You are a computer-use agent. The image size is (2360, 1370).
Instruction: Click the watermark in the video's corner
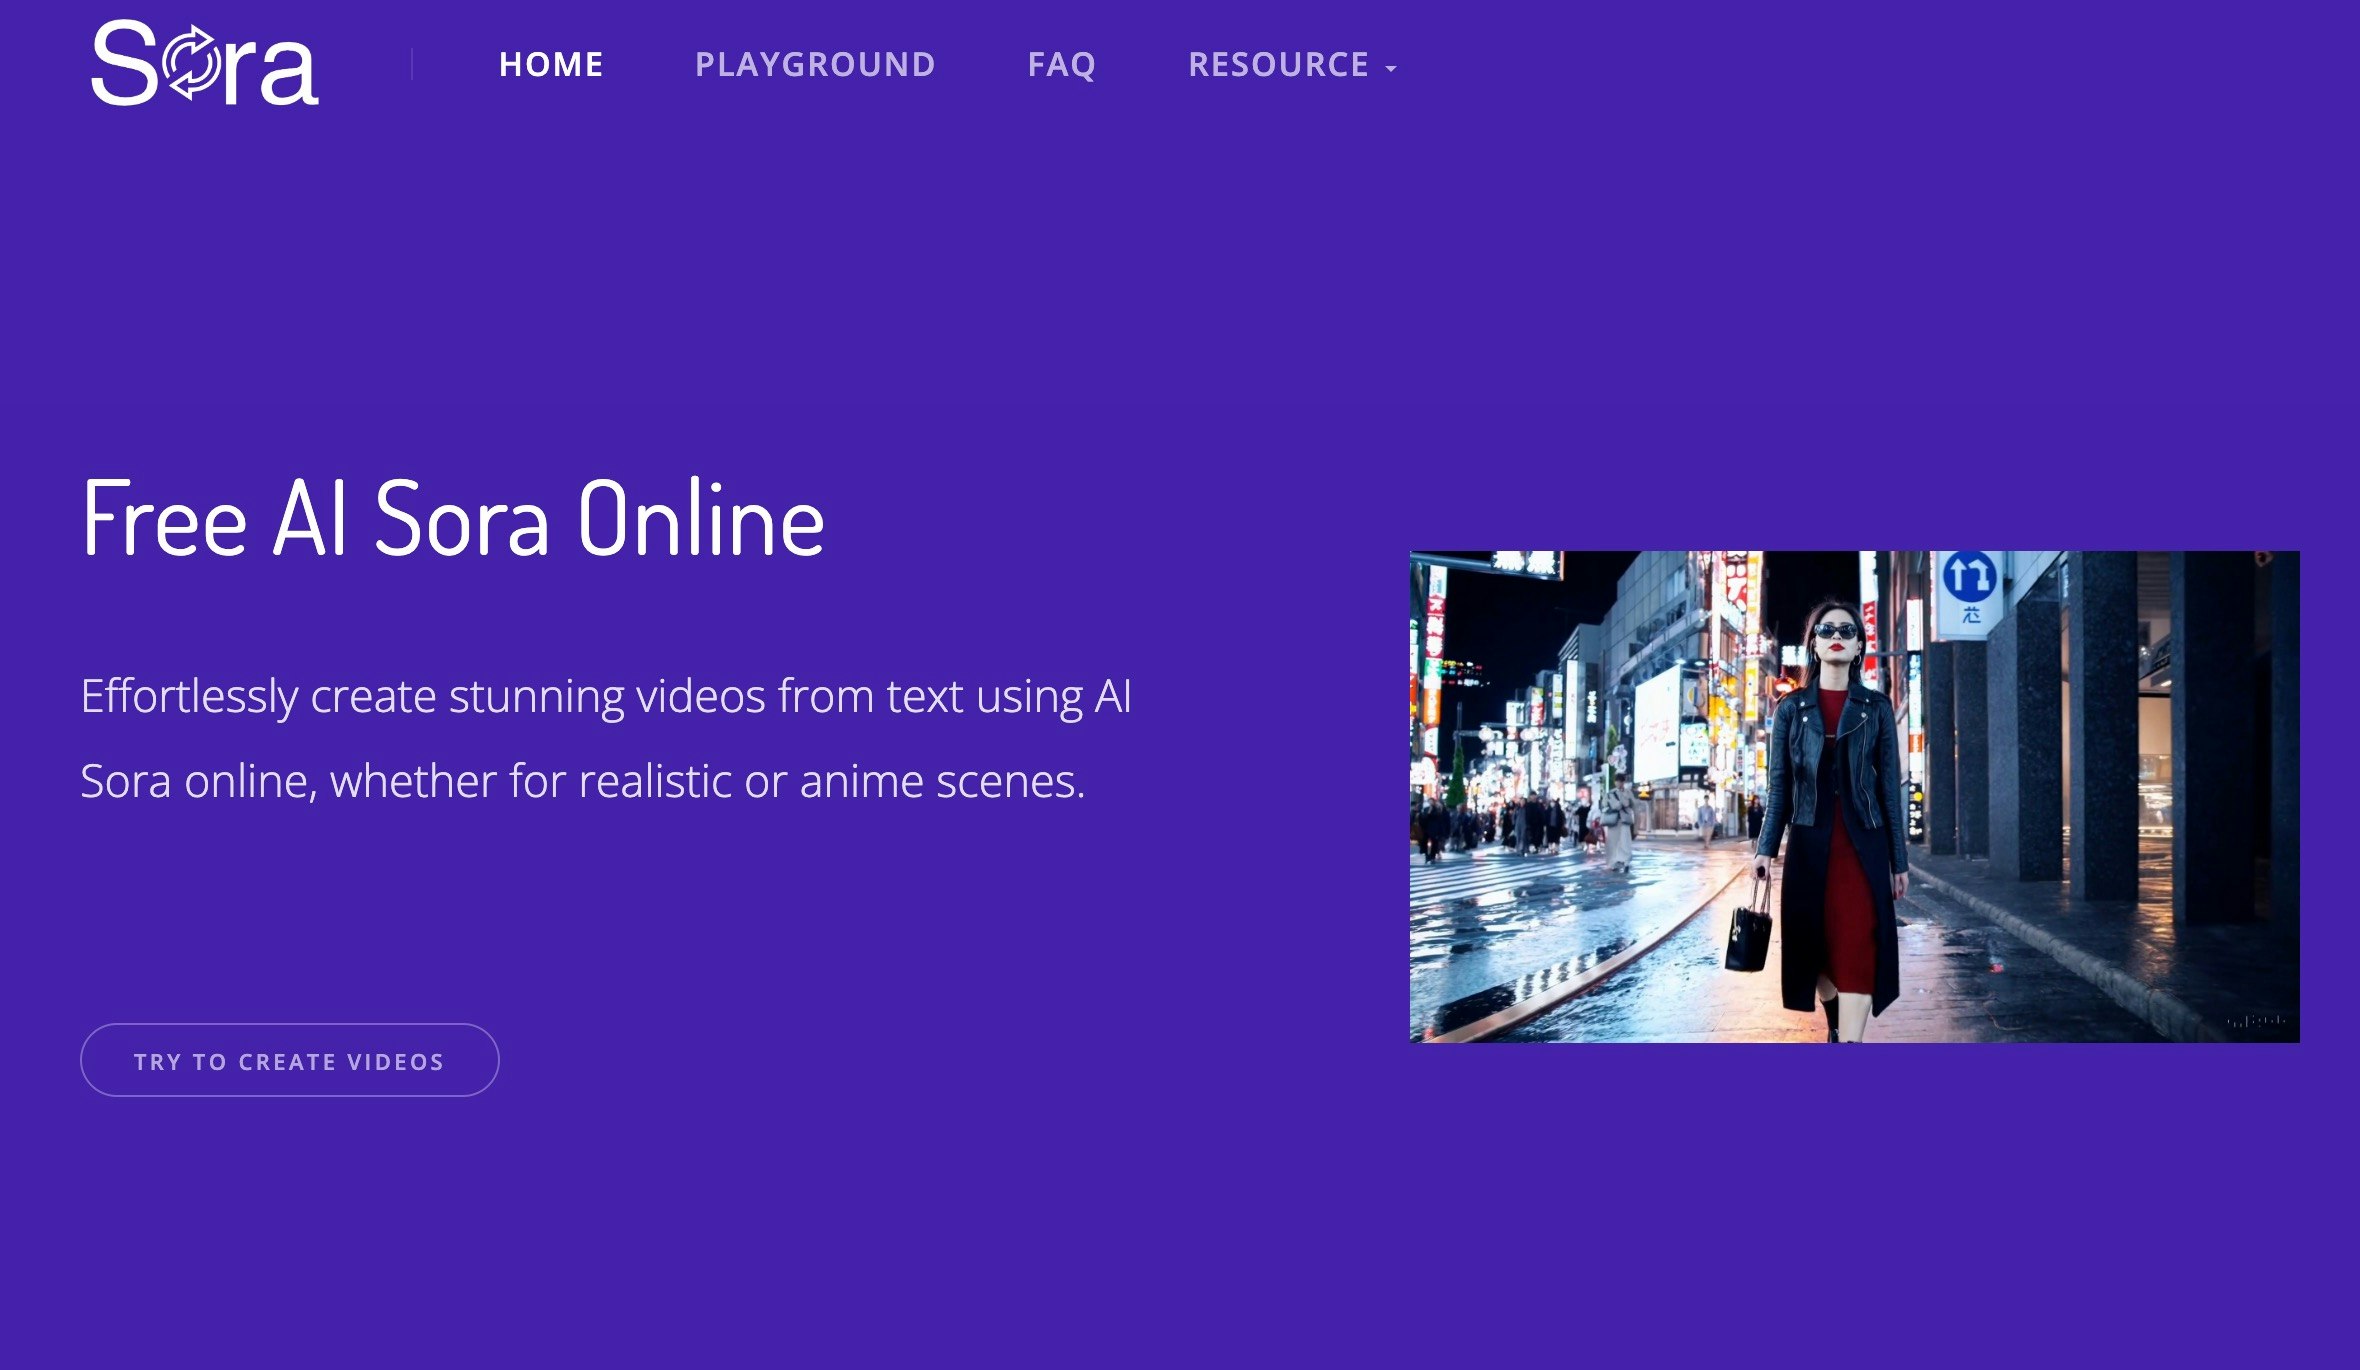click(2256, 1021)
